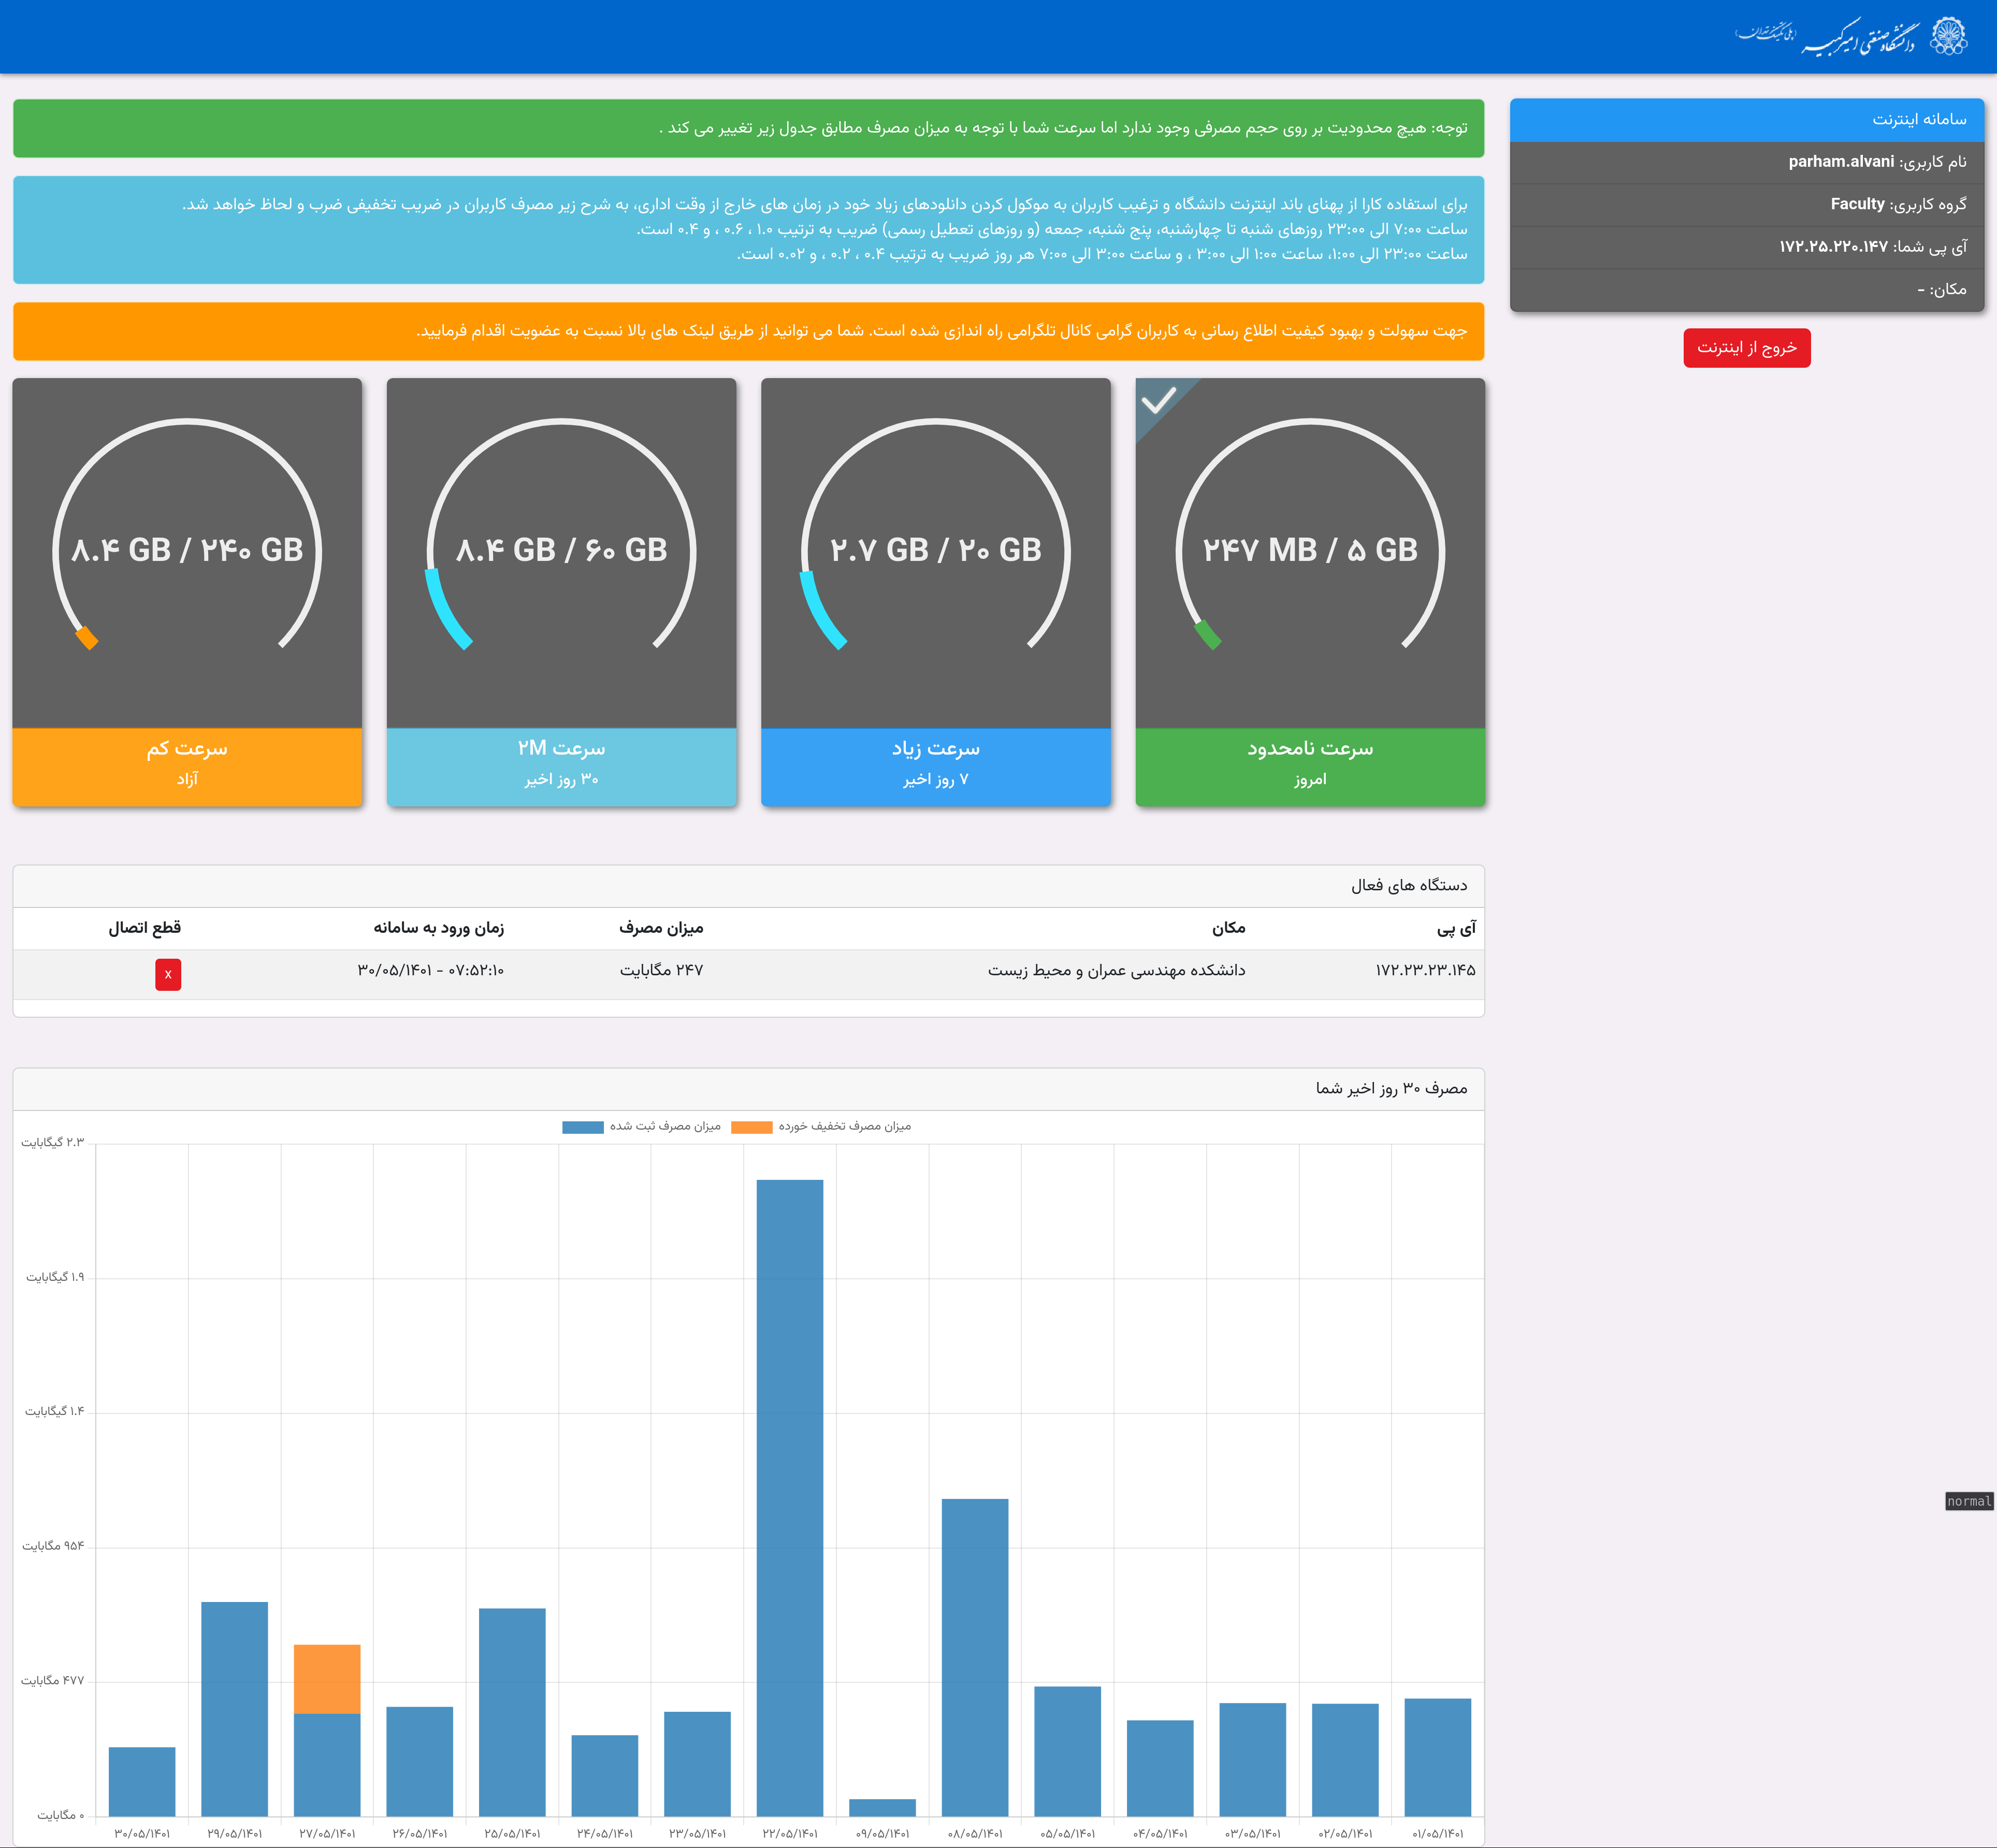The image size is (1997, 1848).
Task: Click the 247 MB / 5 GB gauge
Action: 1309,550
